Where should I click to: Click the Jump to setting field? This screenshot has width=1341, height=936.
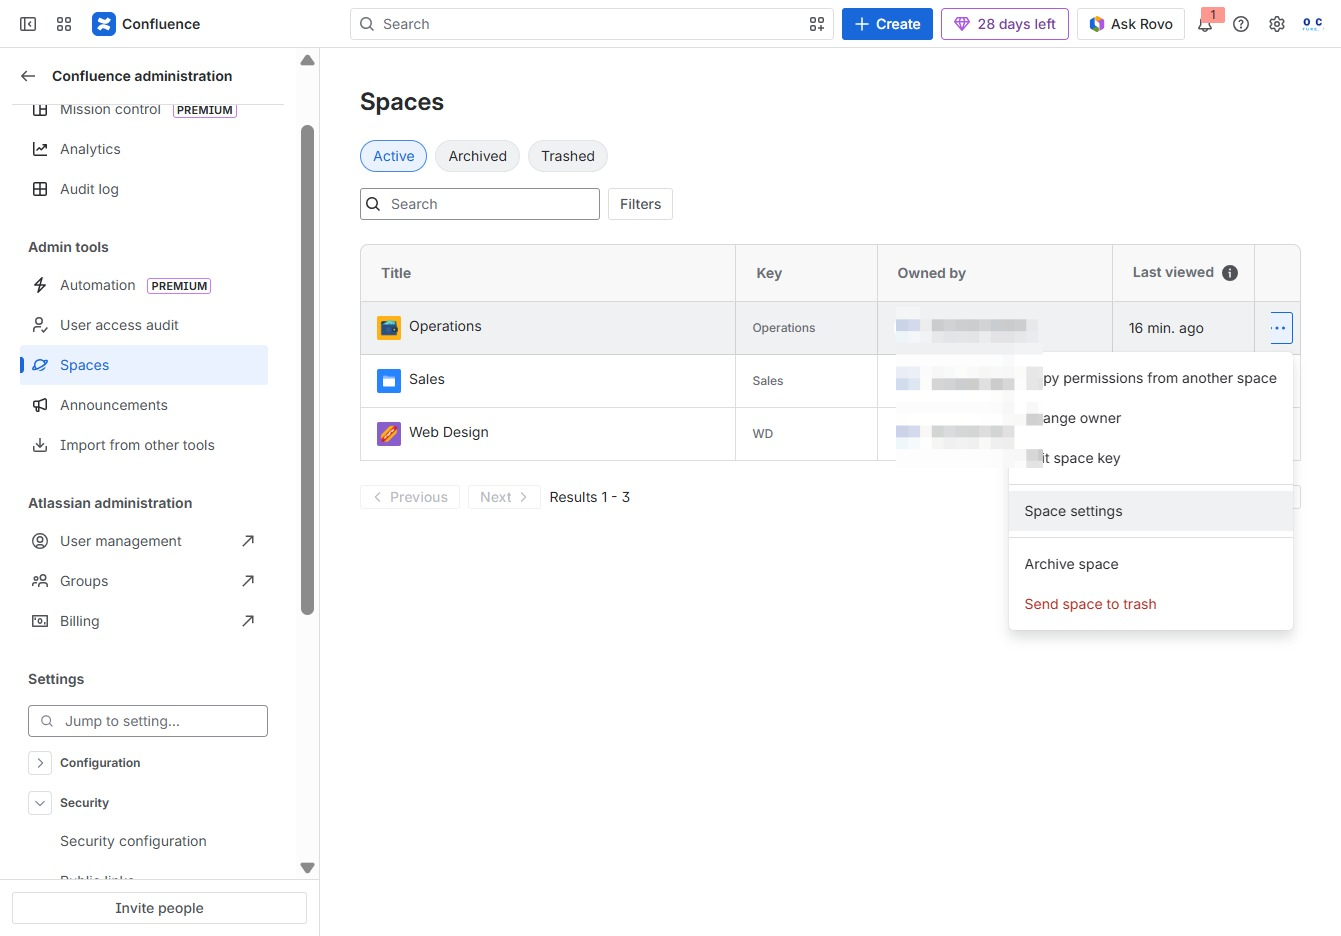coord(148,721)
